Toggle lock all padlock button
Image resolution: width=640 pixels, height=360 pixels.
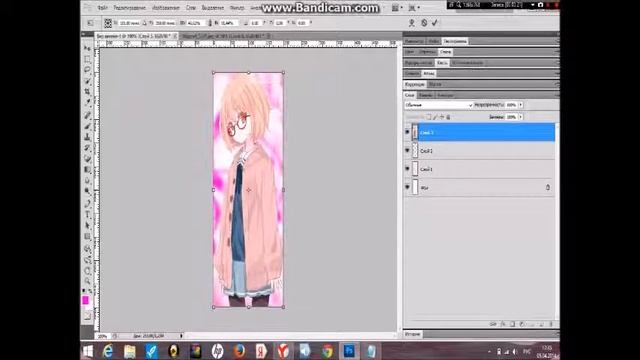448,117
